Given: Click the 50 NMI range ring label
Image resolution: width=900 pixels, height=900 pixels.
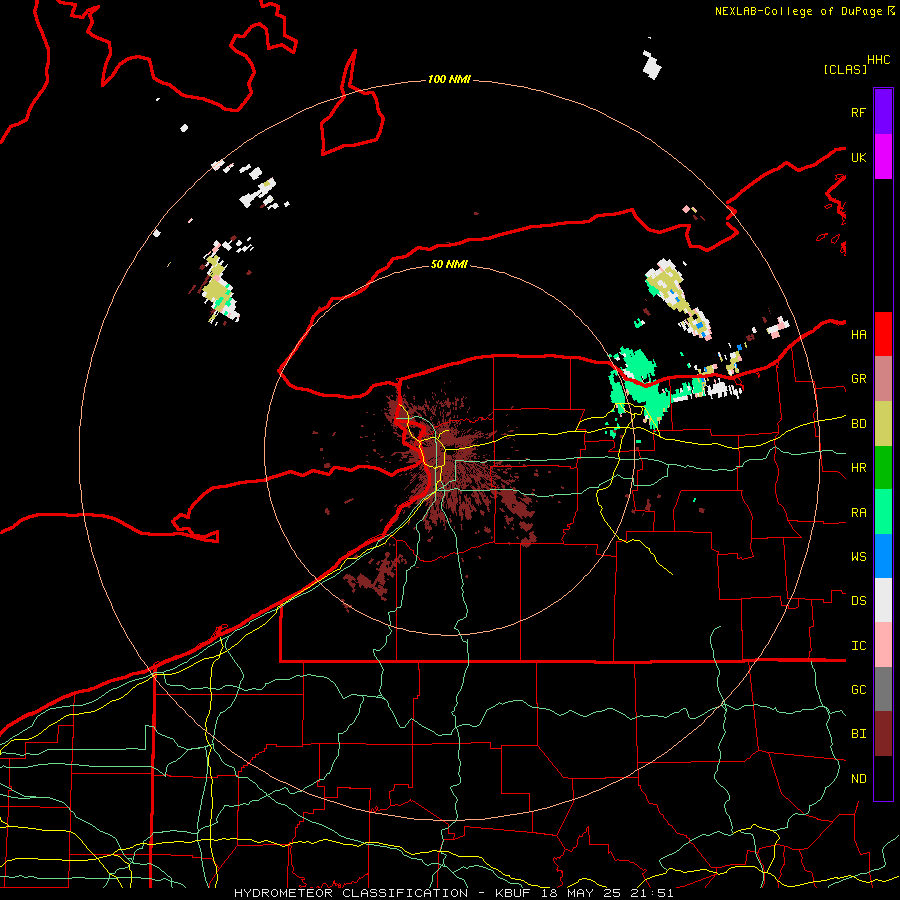Looking at the screenshot, I should [449, 264].
